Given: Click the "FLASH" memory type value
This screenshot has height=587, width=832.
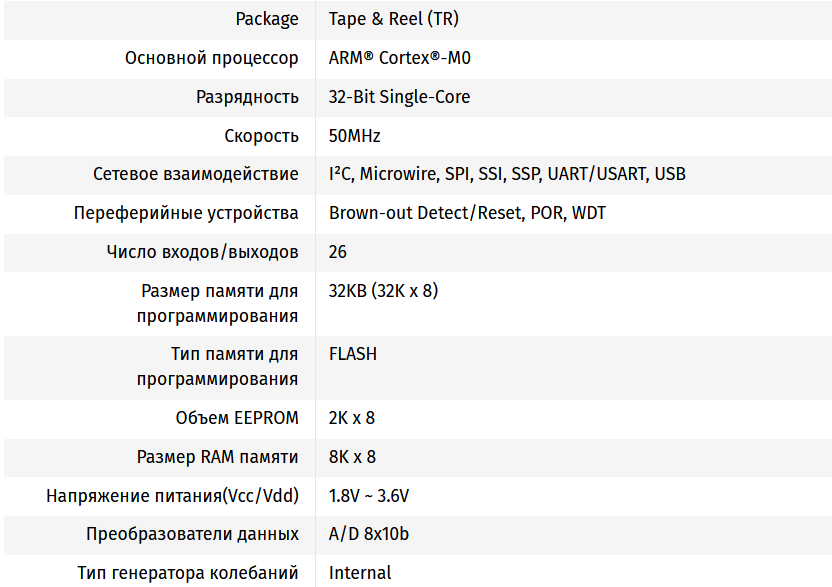Looking at the screenshot, I should [x=353, y=354].
